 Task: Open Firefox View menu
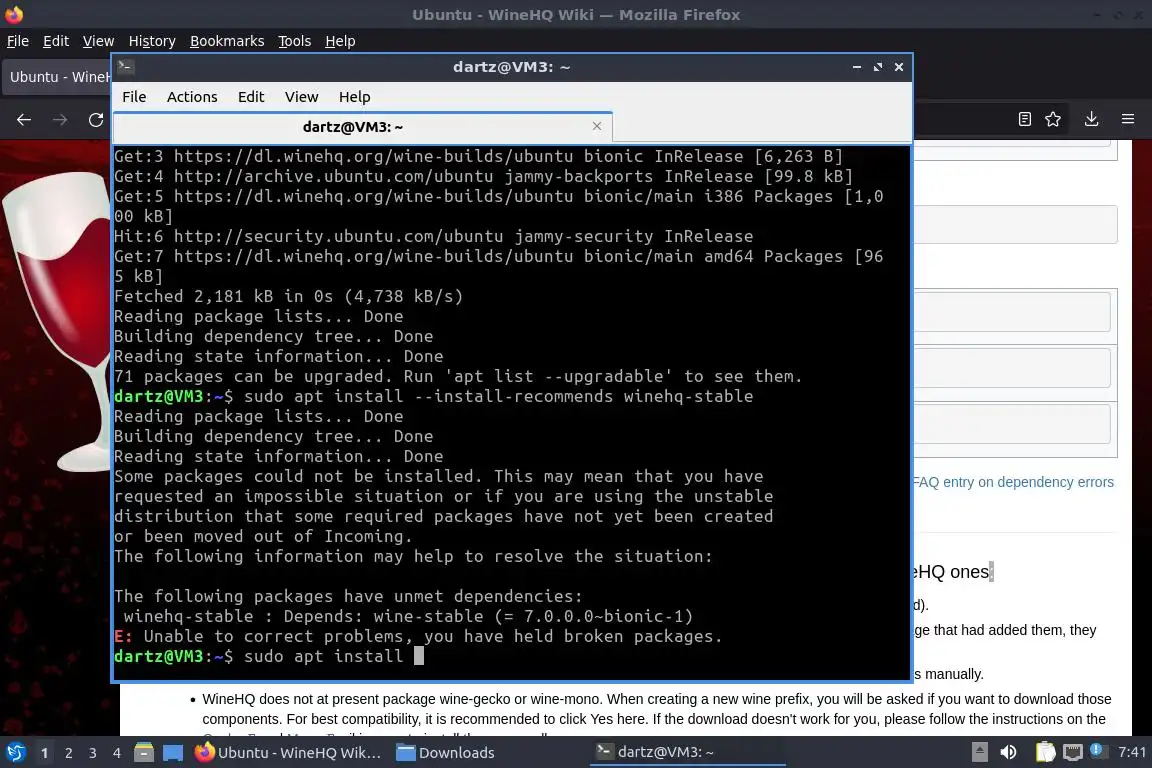pos(98,41)
